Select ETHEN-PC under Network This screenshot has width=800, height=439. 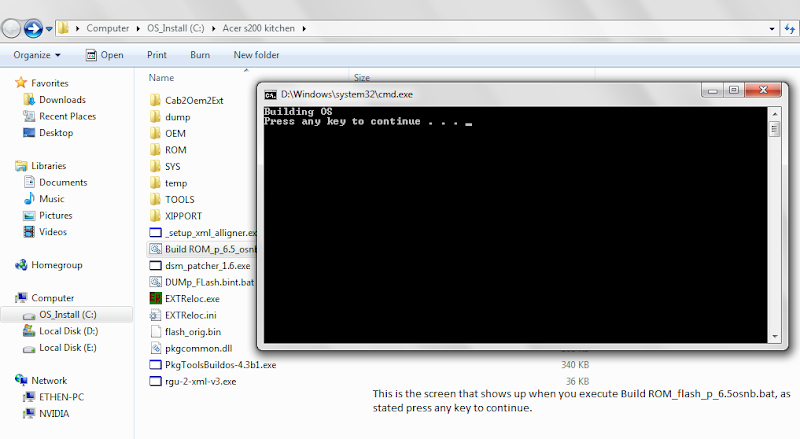coord(61,397)
